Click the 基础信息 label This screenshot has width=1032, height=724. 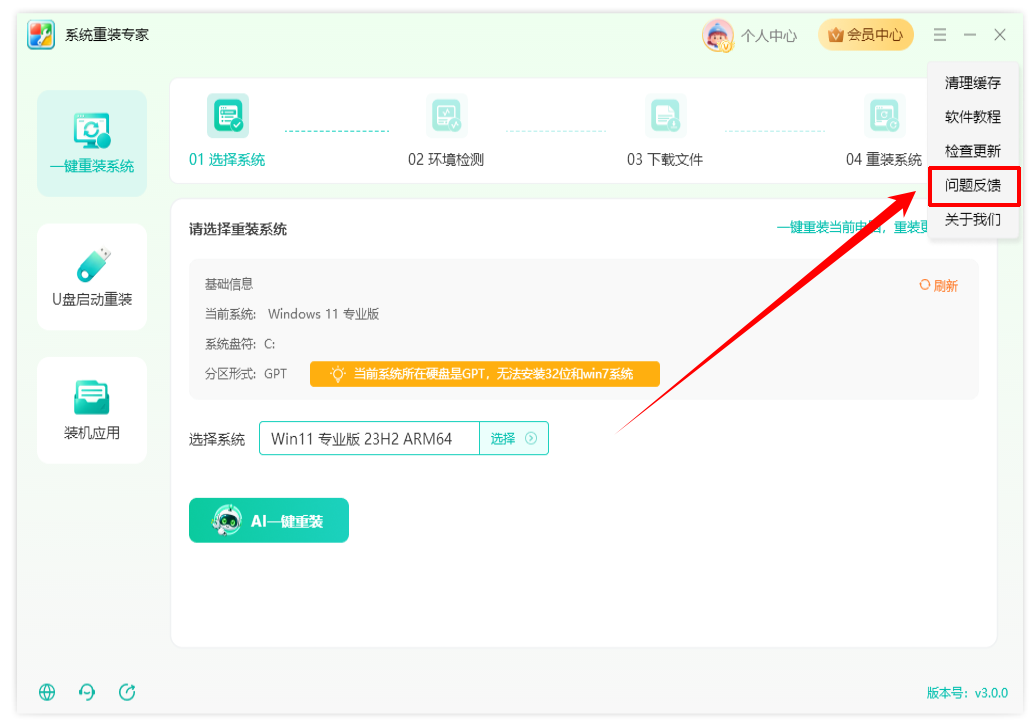pyautogui.click(x=228, y=284)
